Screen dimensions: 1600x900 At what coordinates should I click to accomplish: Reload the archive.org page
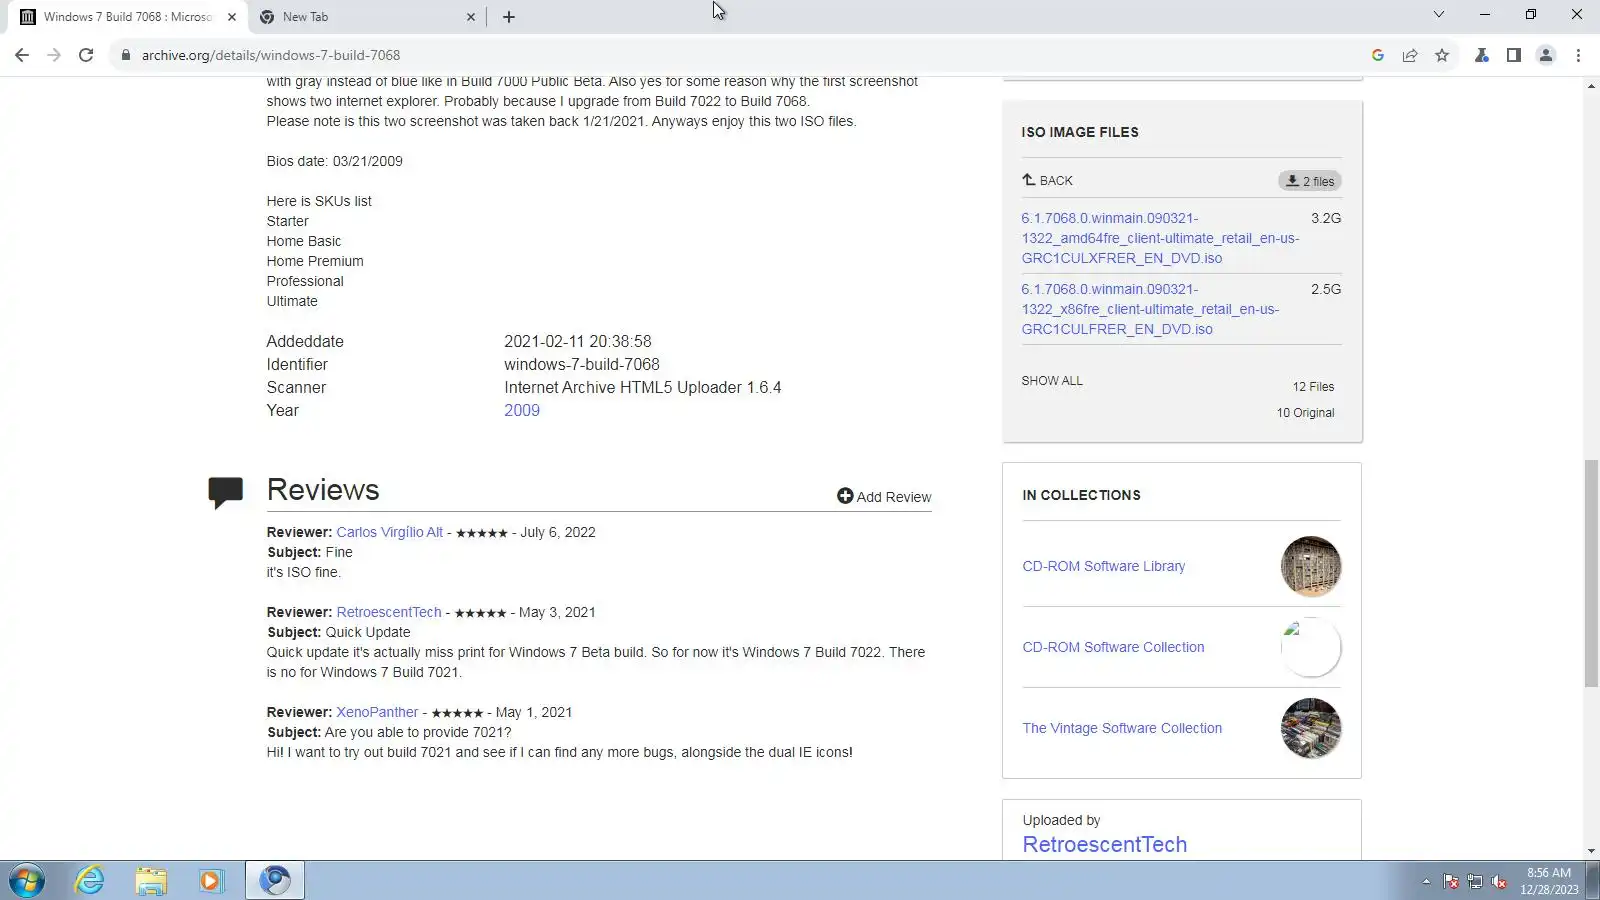coord(86,55)
